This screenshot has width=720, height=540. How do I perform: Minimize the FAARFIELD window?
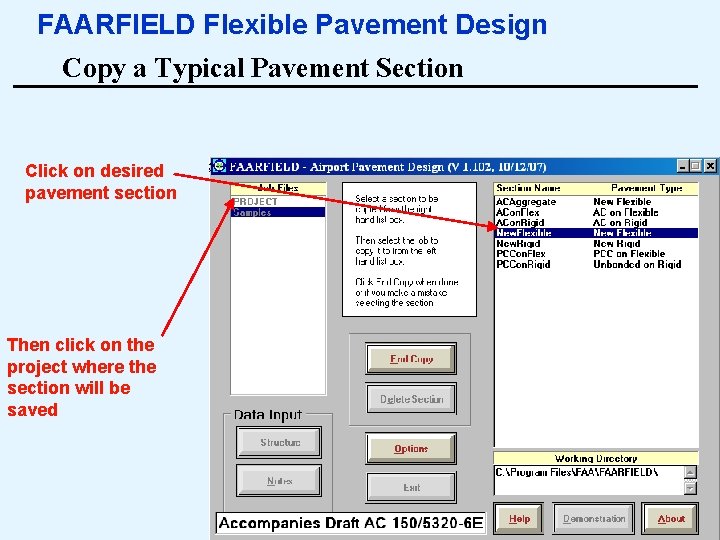coord(683,166)
